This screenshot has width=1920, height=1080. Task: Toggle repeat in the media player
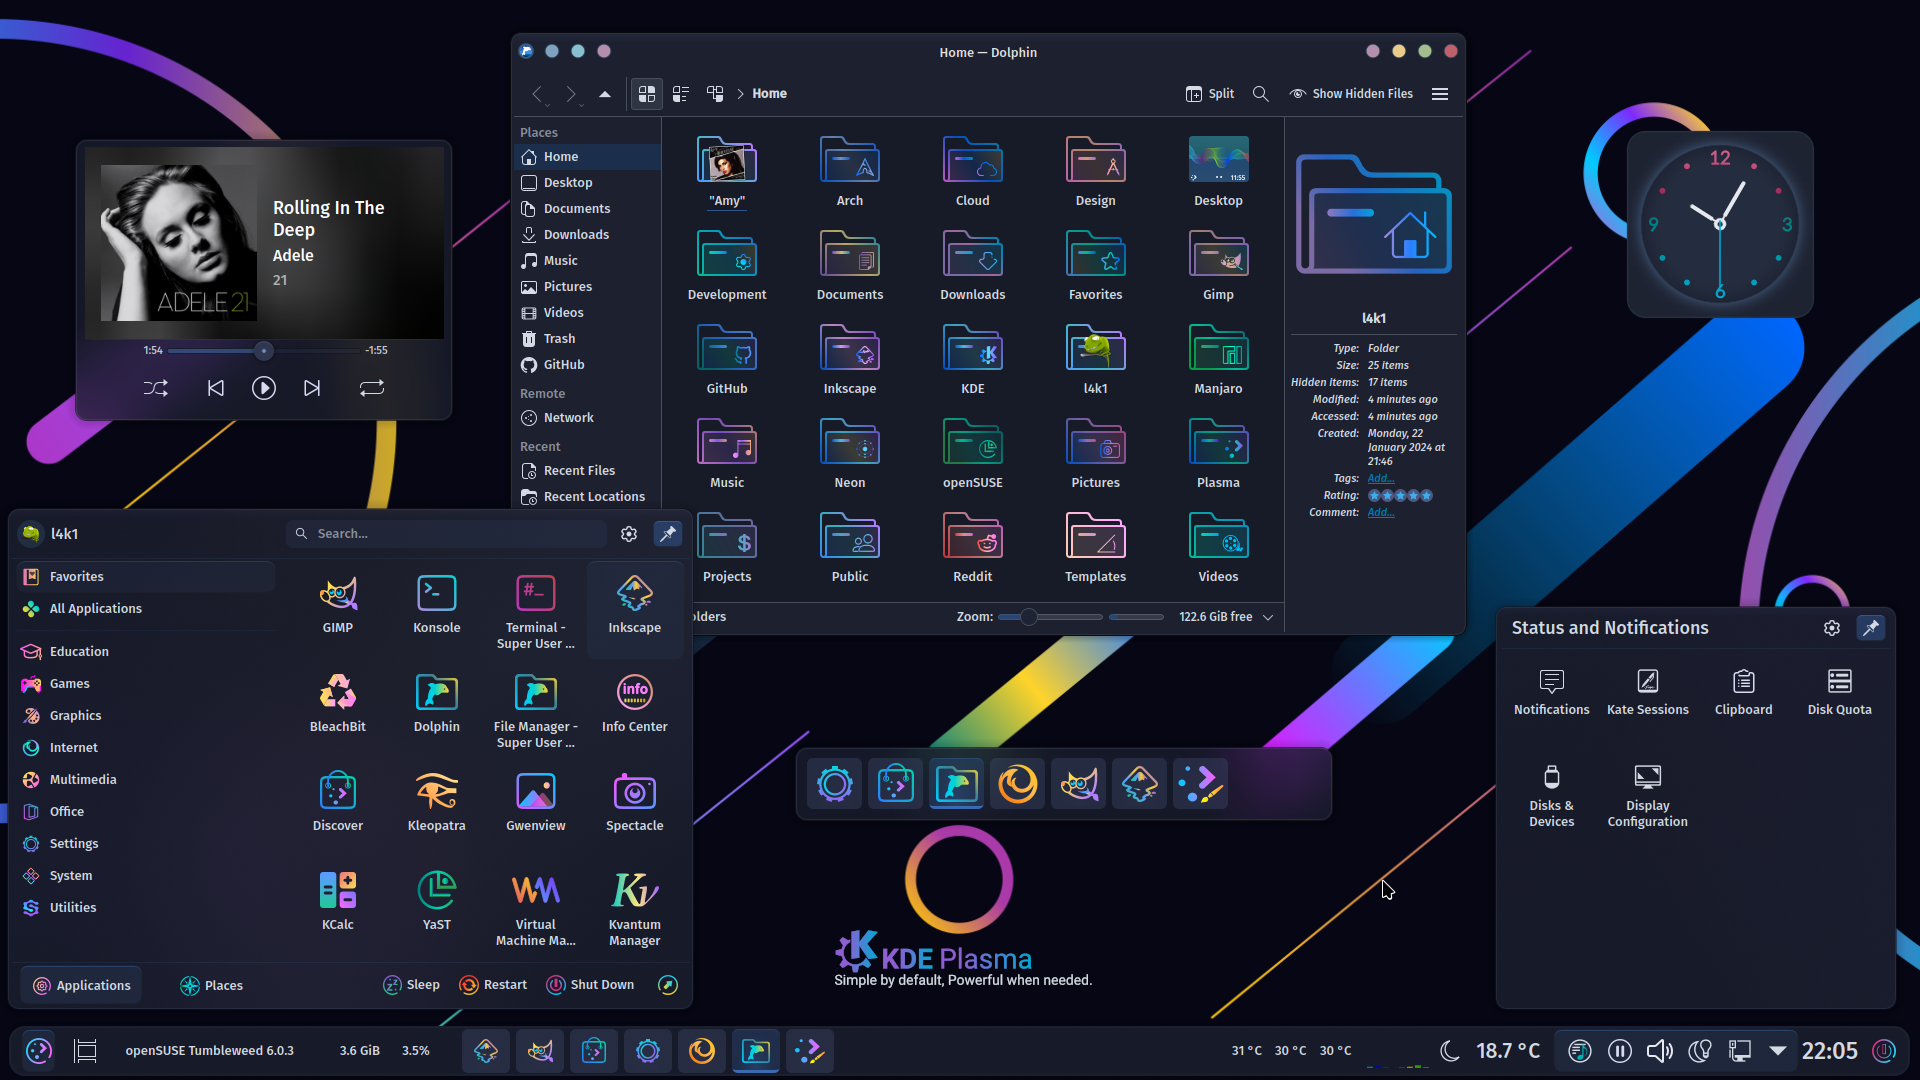coord(371,388)
